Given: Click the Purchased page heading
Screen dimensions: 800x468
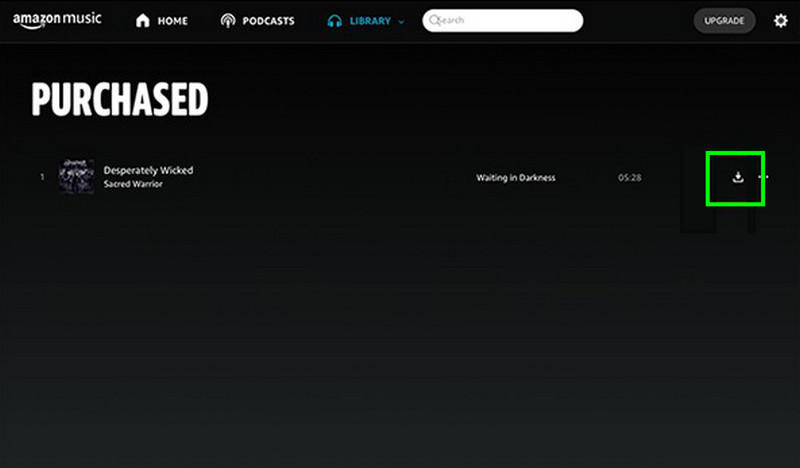Looking at the screenshot, I should [x=120, y=99].
